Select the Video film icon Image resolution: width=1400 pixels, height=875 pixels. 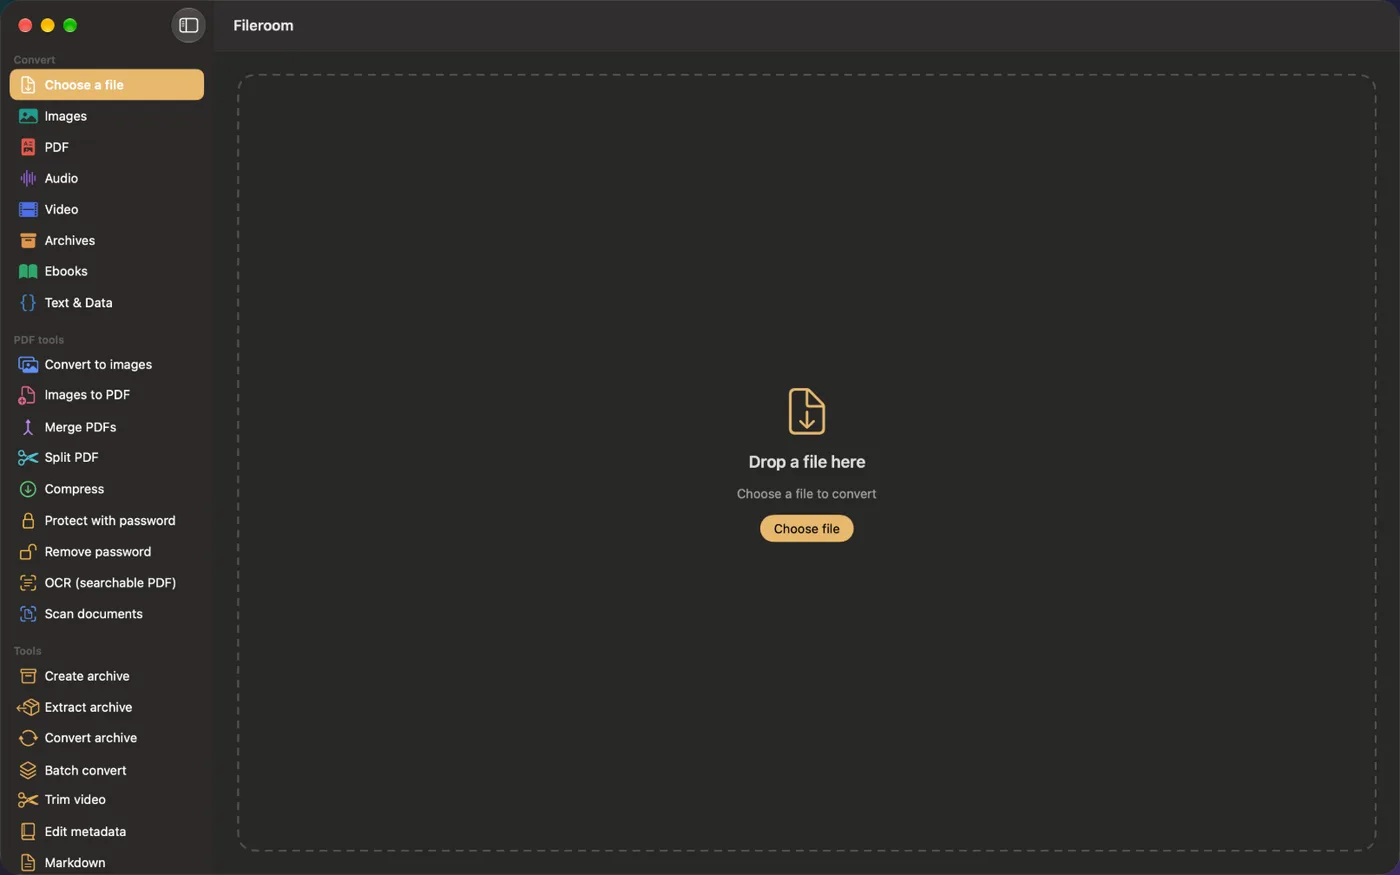pyautogui.click(x=28, y=209)
